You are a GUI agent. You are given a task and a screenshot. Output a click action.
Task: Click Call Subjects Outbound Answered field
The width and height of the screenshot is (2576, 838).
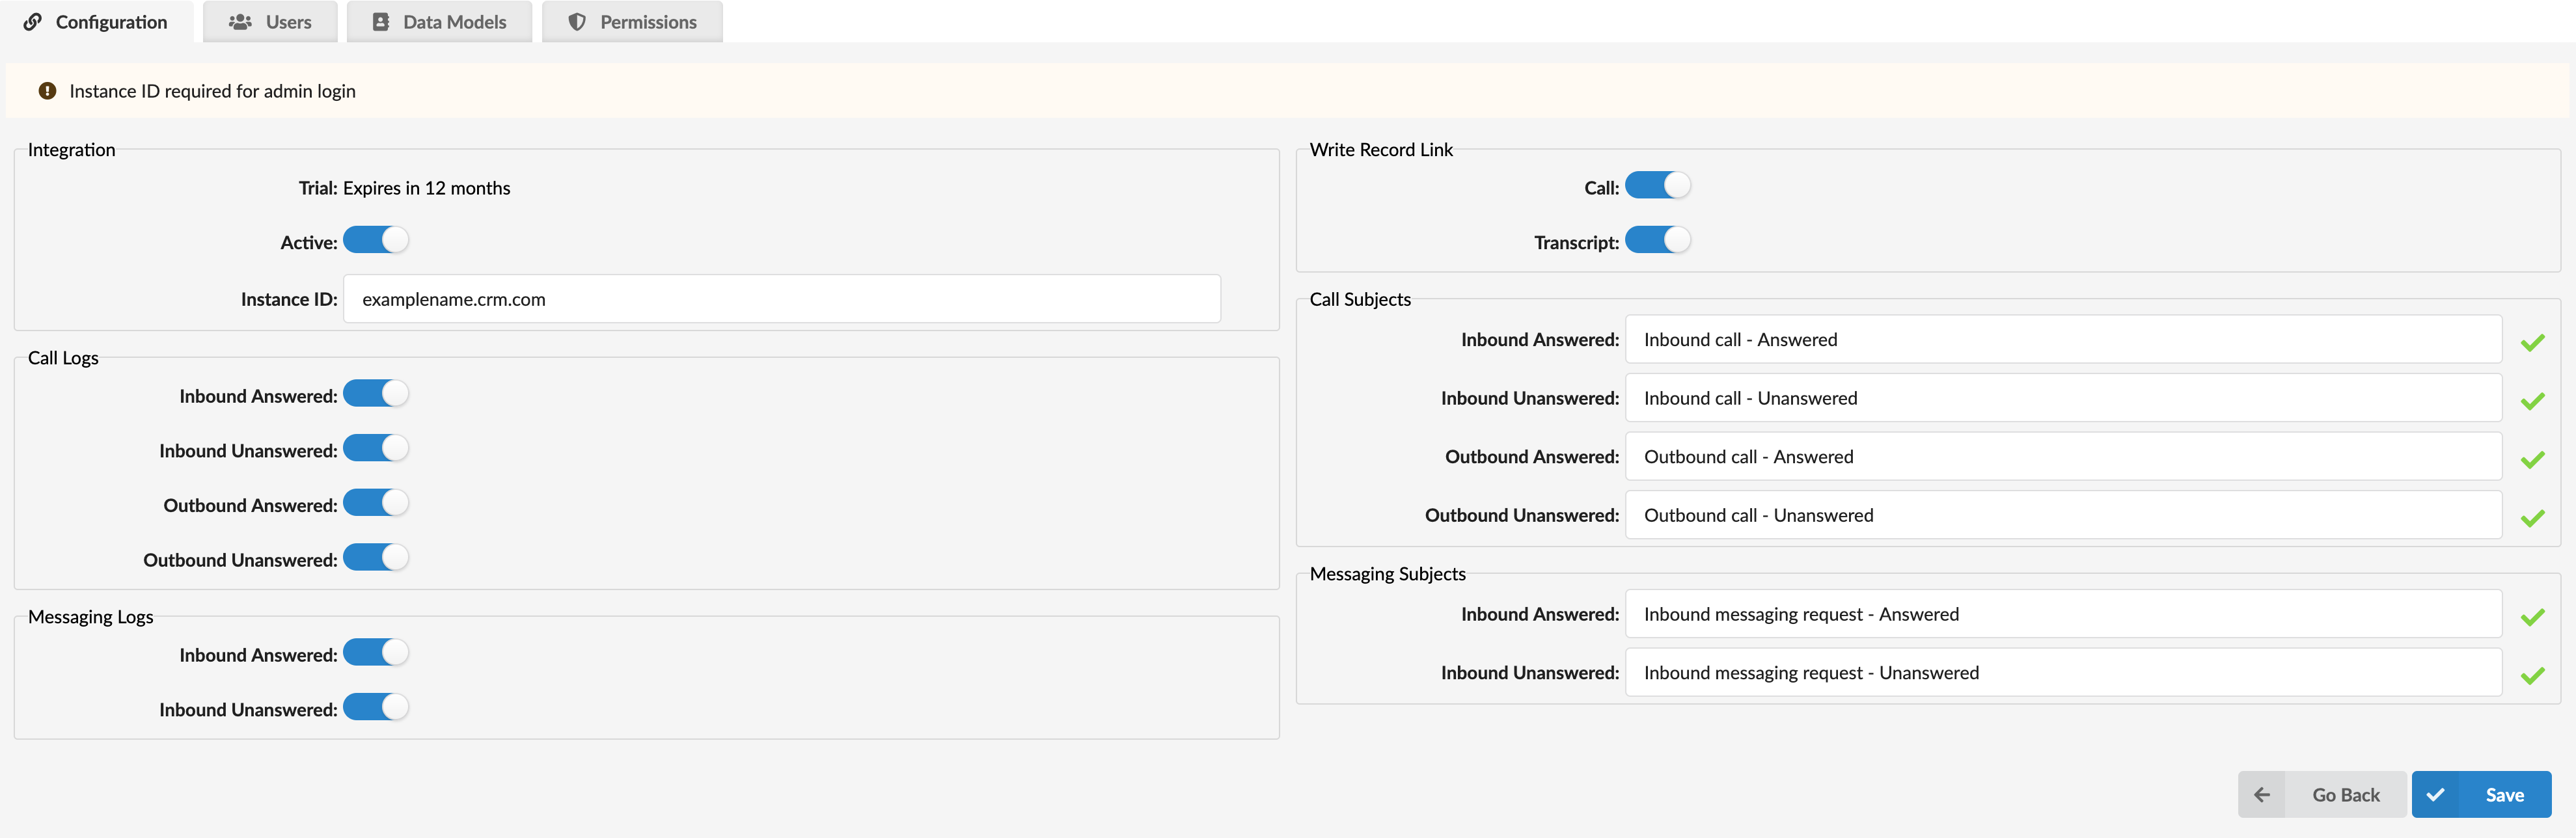pyautogui.click(x=2064, y=457)
